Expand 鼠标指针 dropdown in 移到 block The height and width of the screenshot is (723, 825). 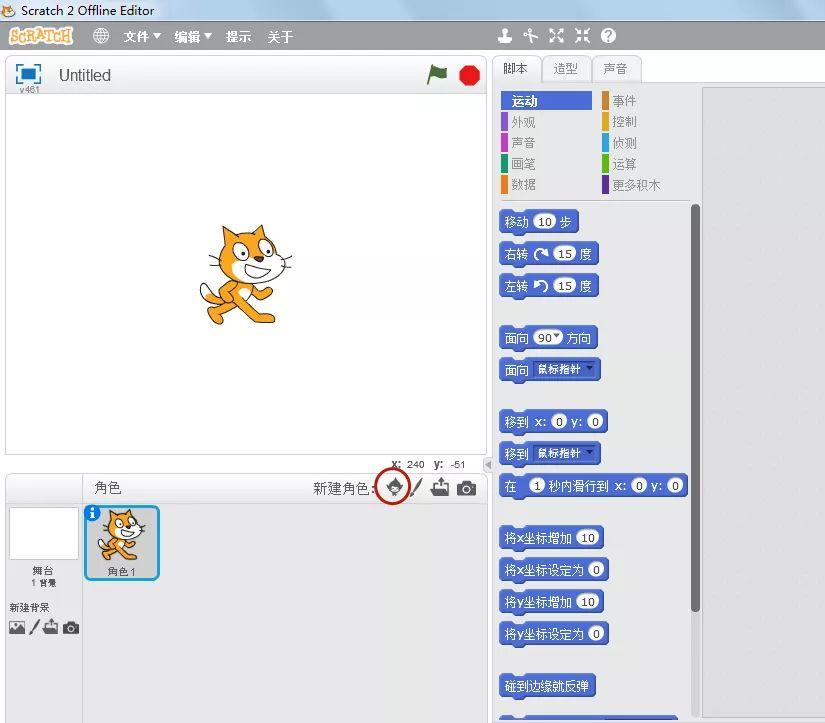[x=590, y=453]
